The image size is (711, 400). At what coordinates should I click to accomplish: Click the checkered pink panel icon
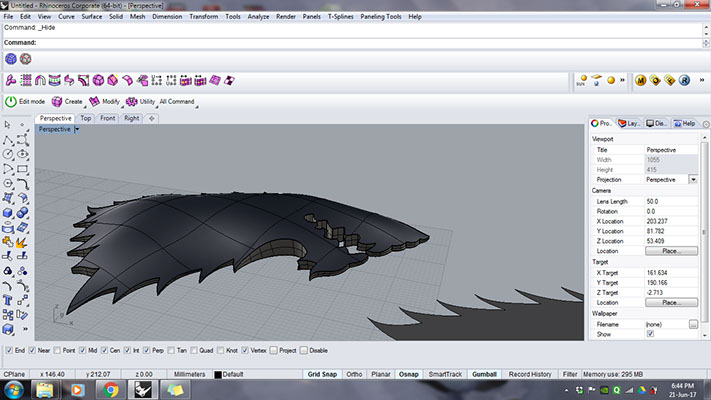229,81
